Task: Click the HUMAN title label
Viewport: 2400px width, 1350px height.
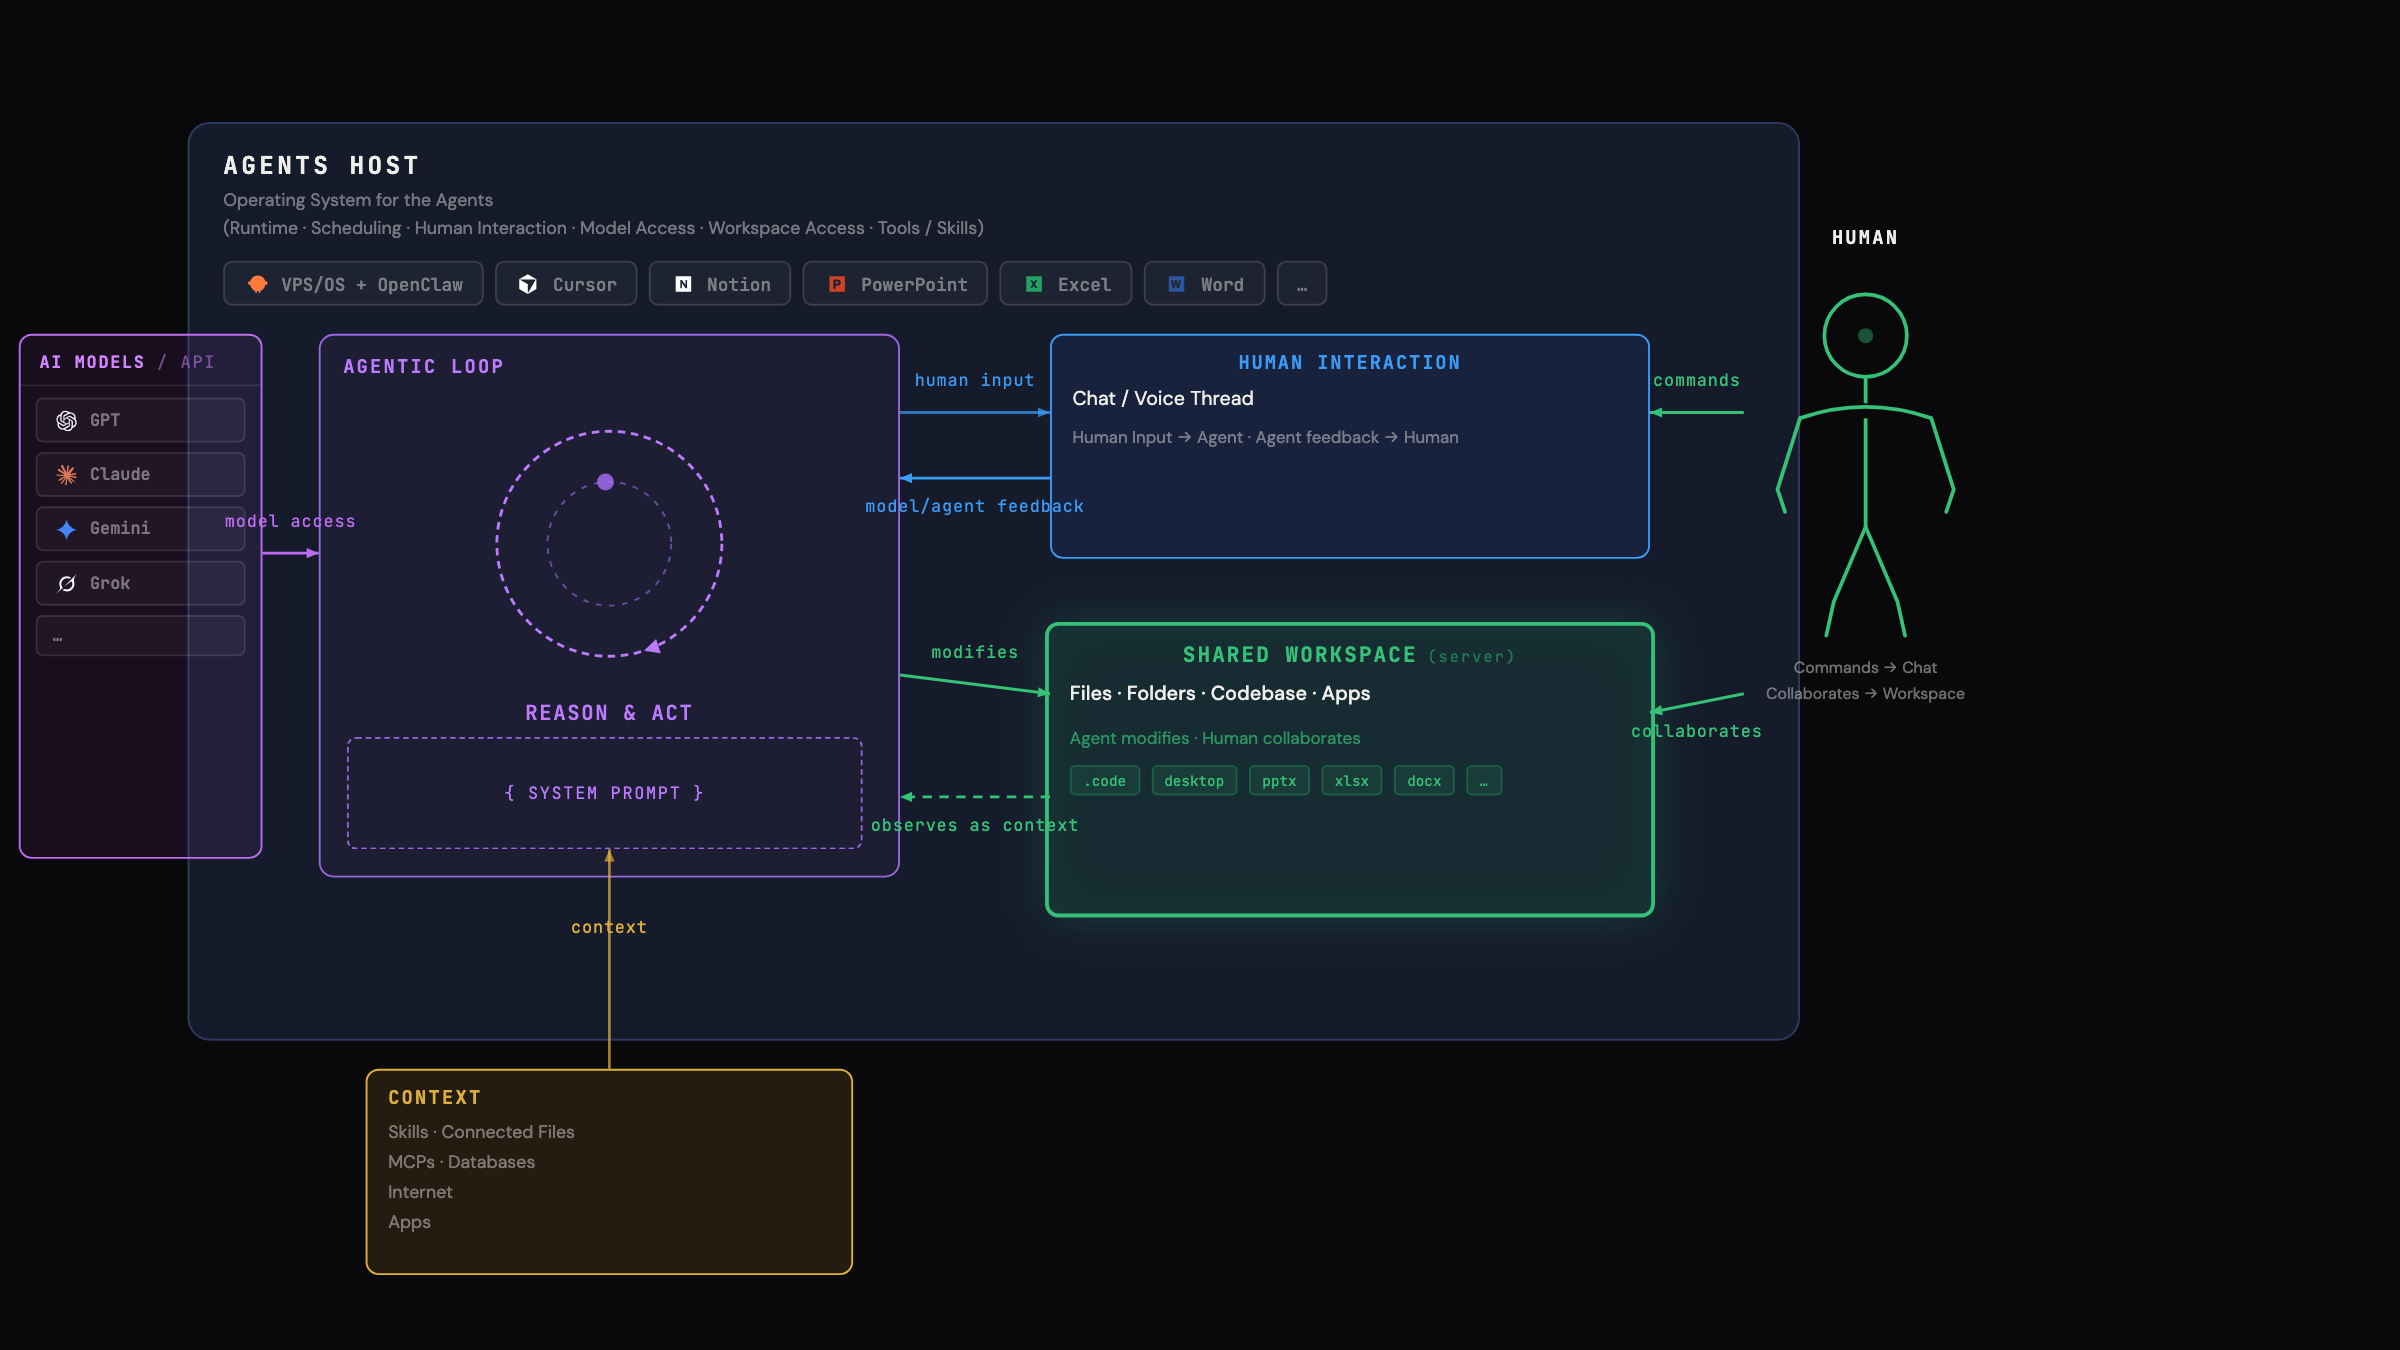Action: point(1865,237)
